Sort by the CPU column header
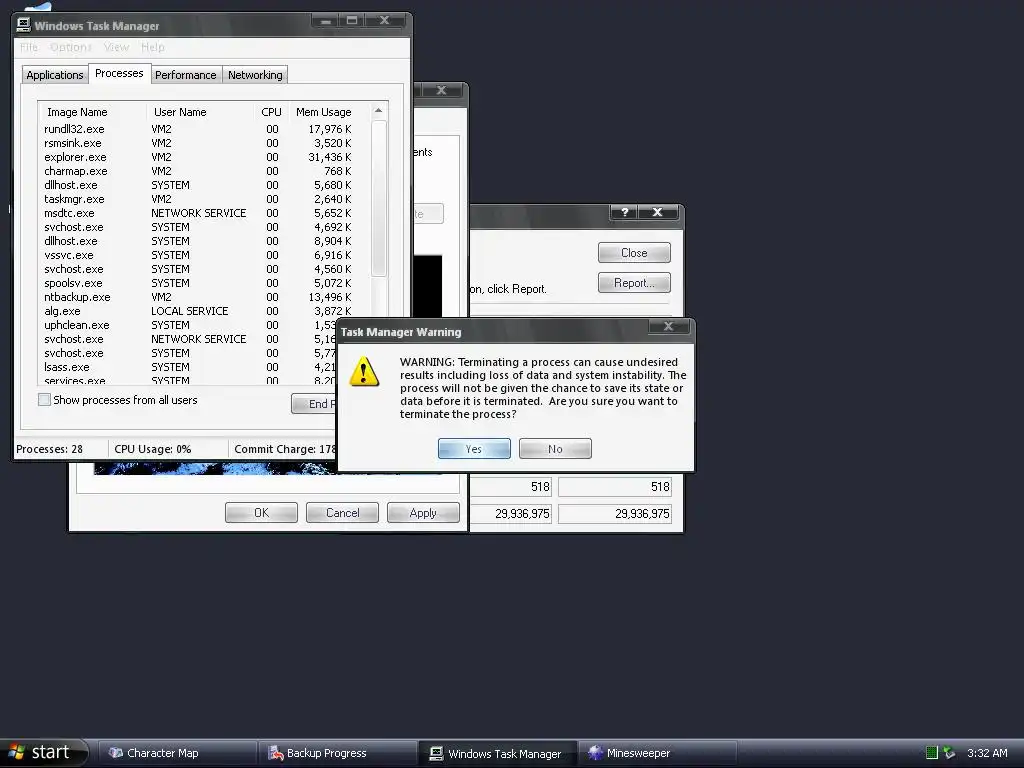 (270, 112)
